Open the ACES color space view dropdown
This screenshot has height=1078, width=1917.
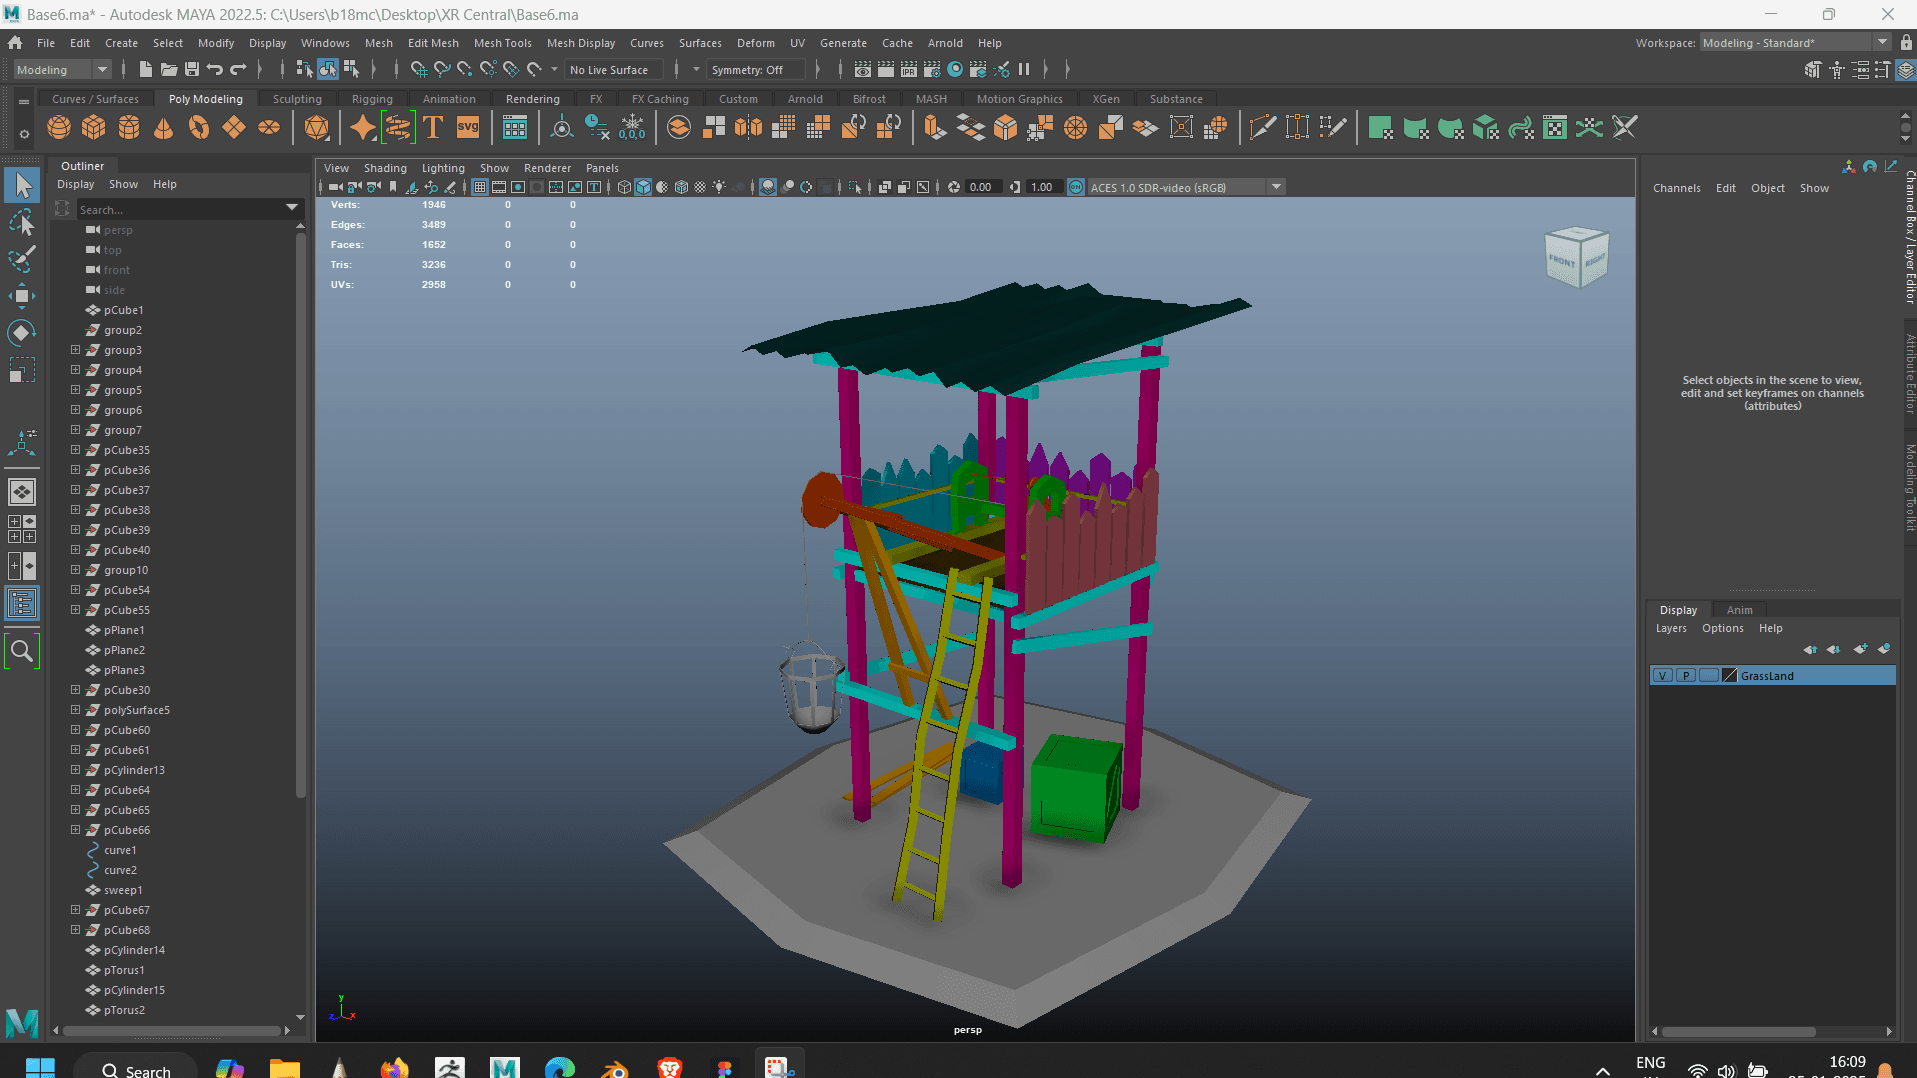pyautogui.click(x=1276, y=187)
